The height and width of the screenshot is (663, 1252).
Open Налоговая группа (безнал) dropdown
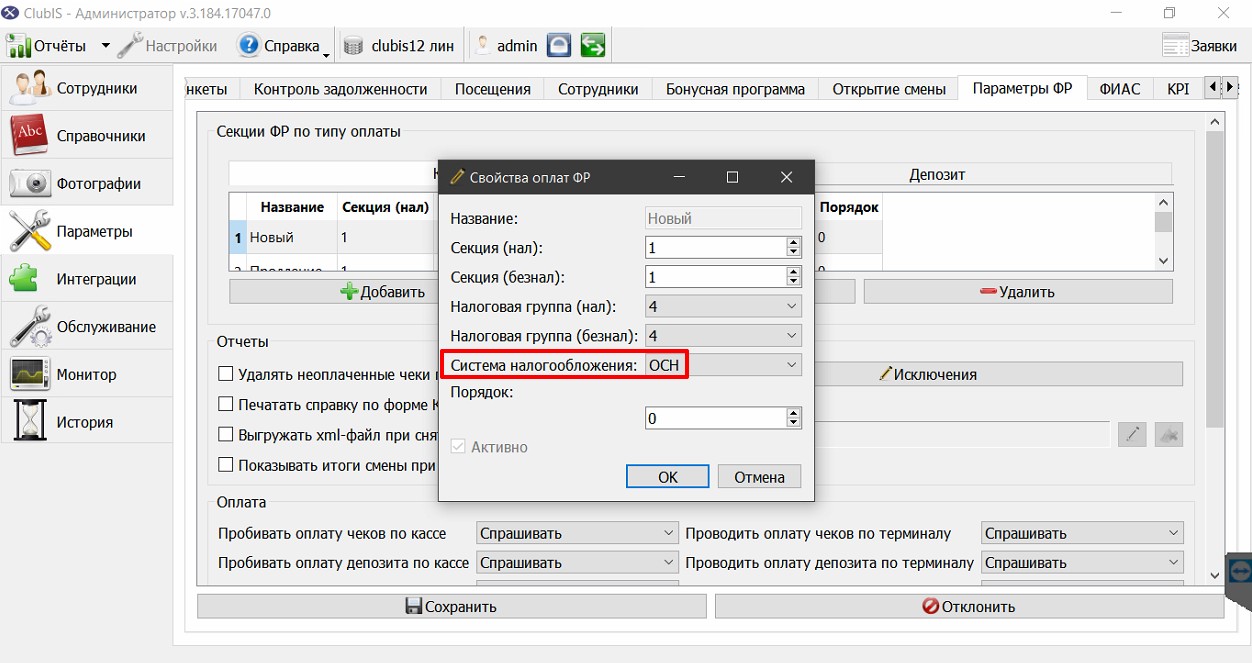723,336
